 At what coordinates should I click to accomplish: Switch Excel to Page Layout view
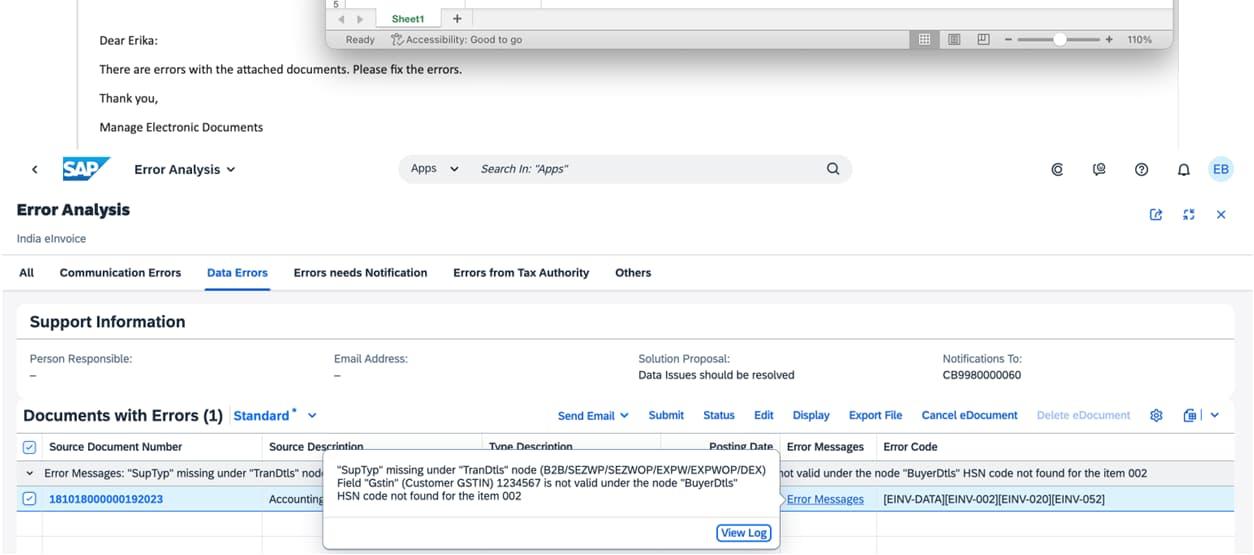pyautogui.click(x=954, y=39)
